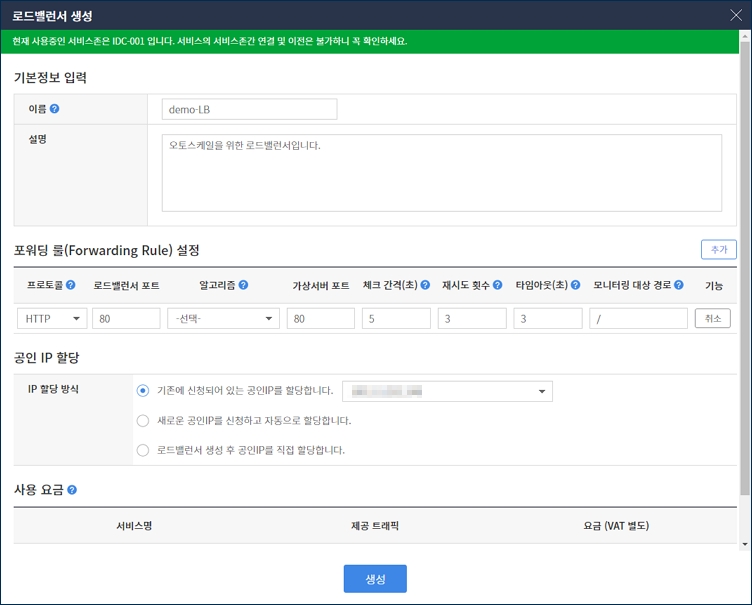This screenshot has width=752, height=605.
Task: Click the 취소 button in the rule row
Action: (713, 319)
